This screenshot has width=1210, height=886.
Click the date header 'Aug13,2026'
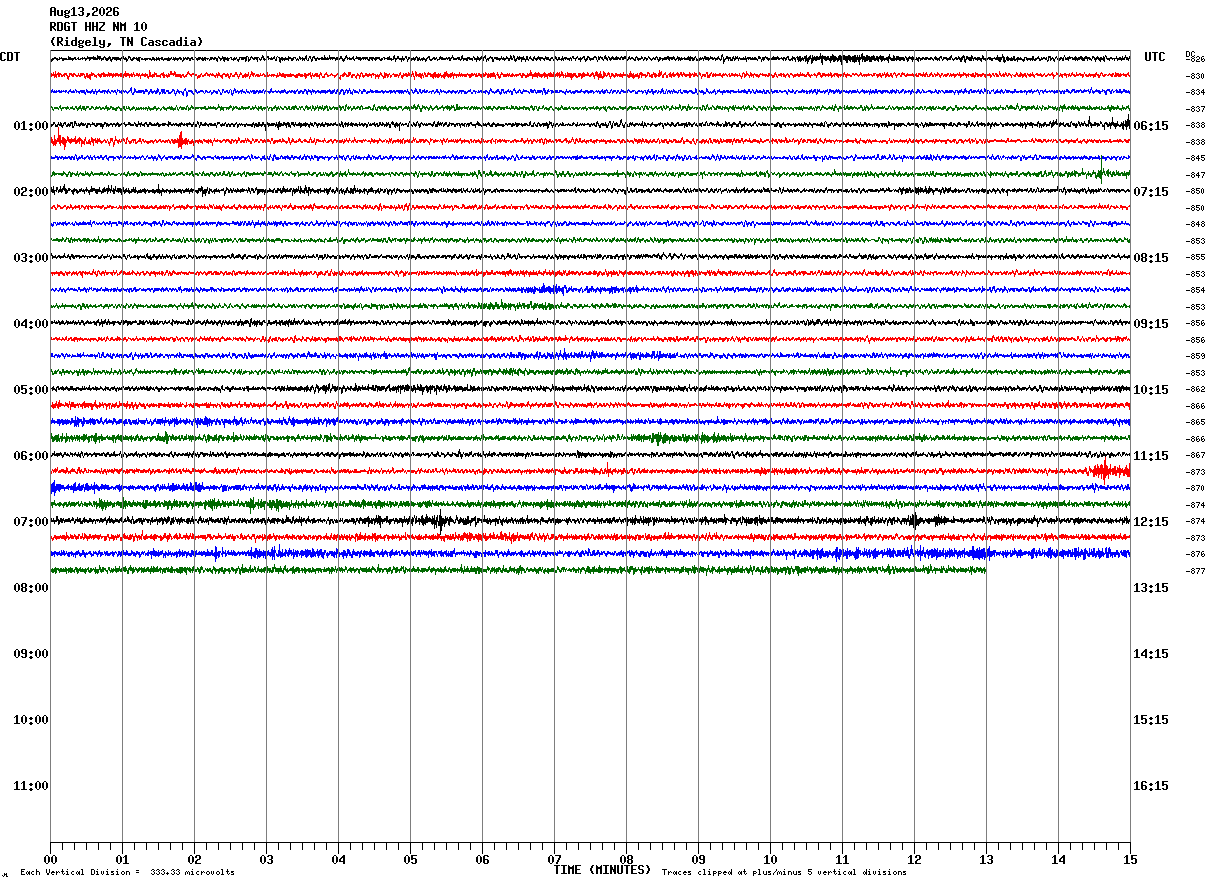point(84,12)
